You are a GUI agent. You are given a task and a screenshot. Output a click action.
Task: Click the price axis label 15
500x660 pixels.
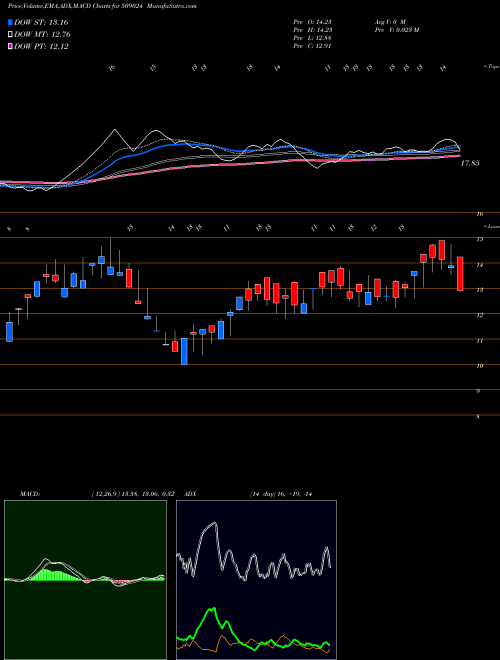pos(479,240)
